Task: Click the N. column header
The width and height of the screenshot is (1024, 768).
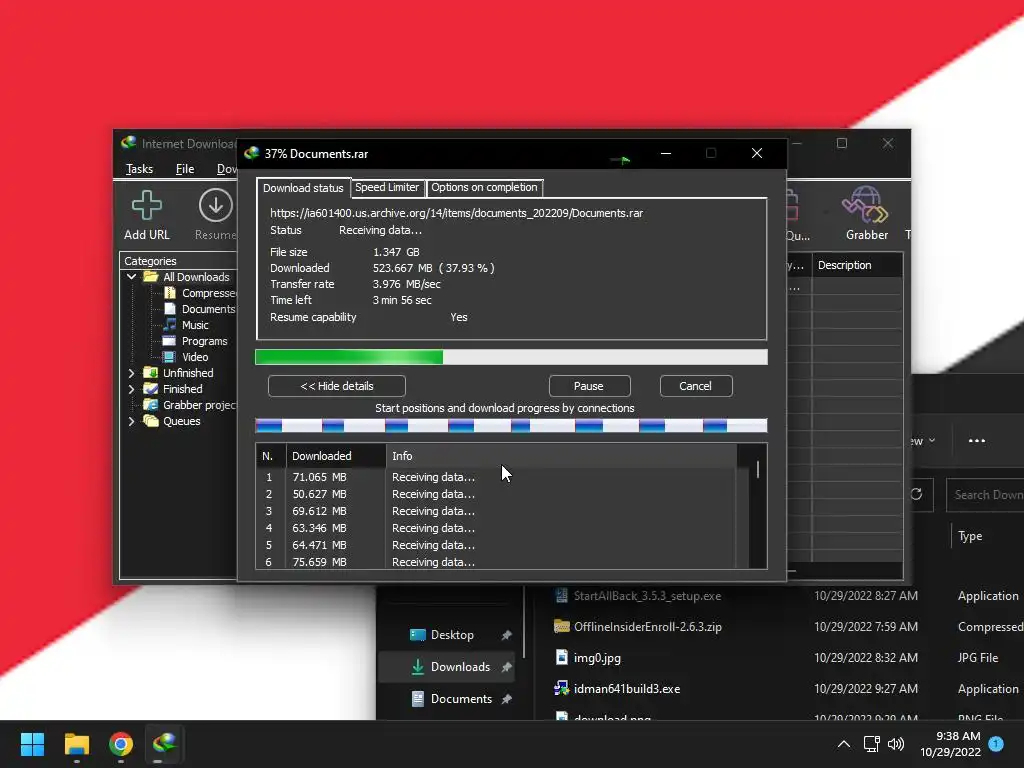Action: tap(271, 456)
